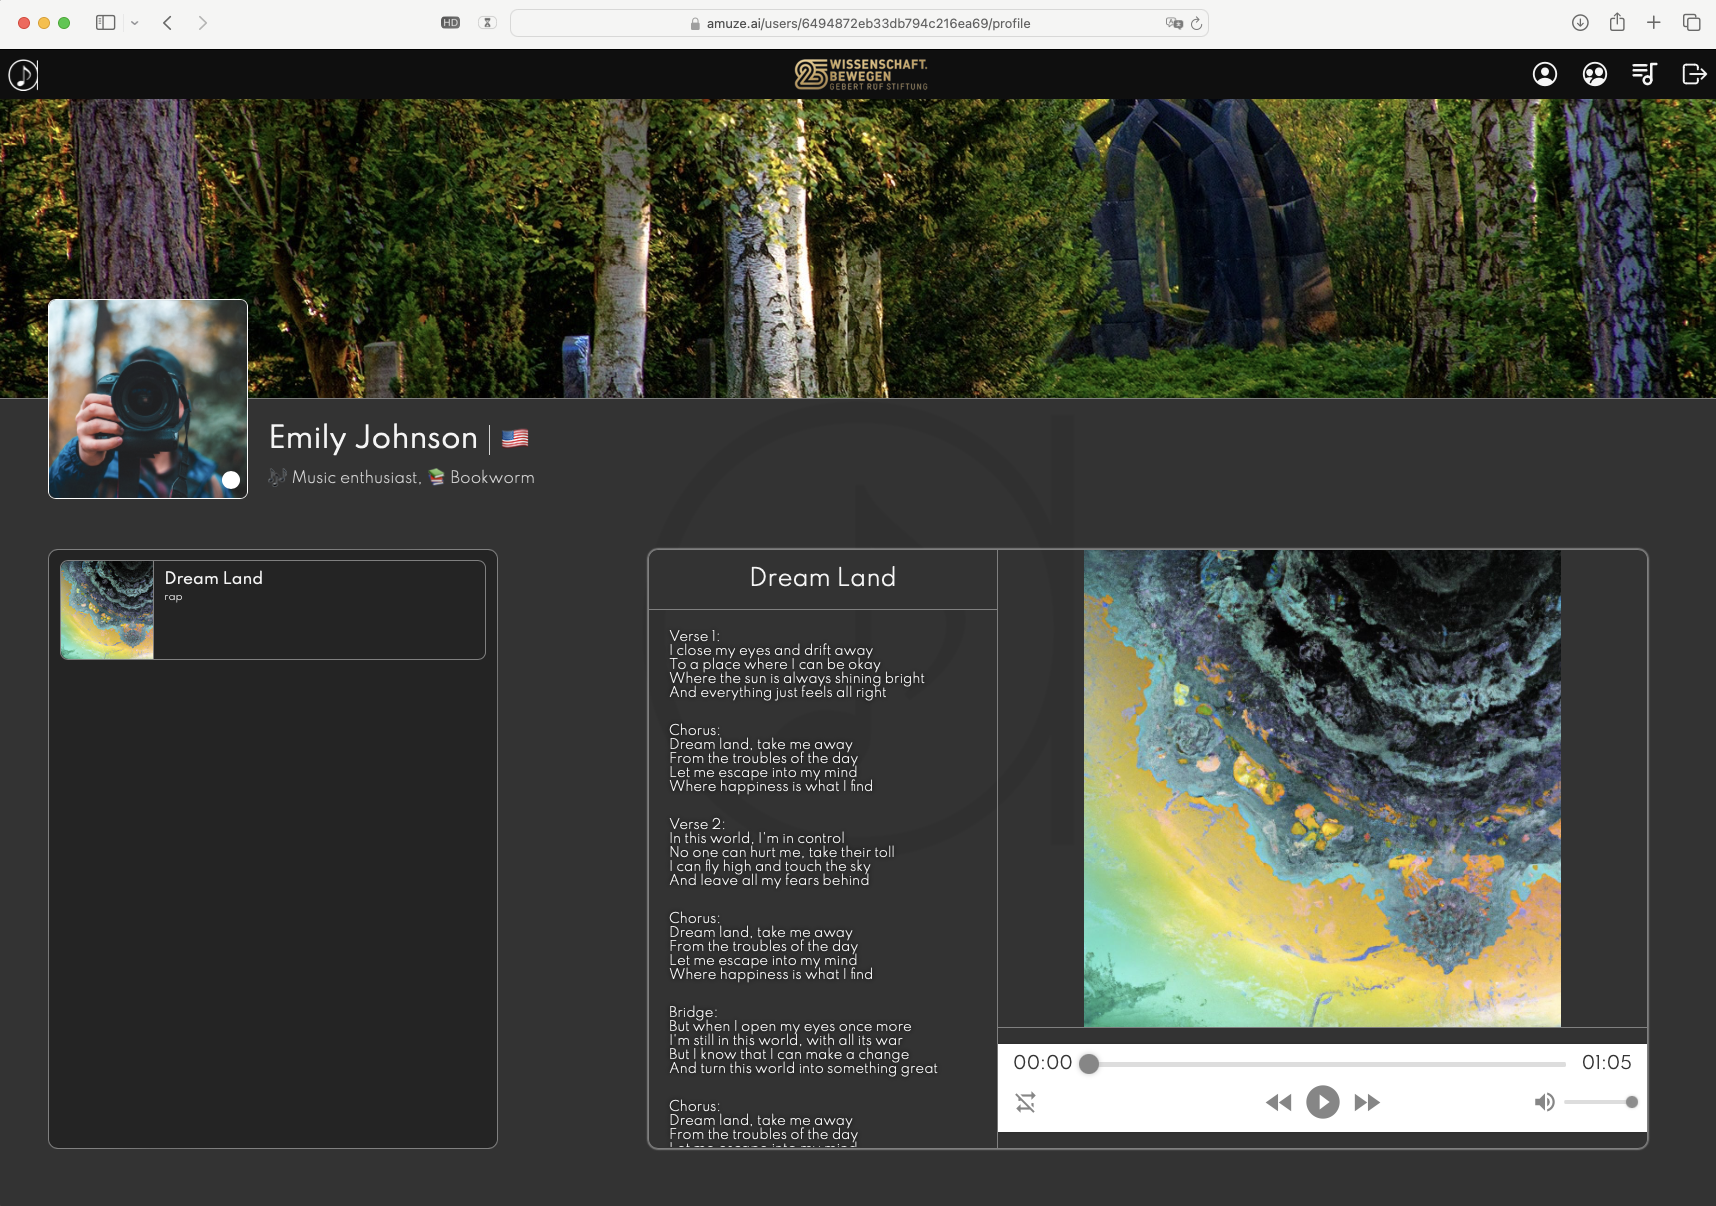
Task: Open Safari's Share button
Action: point(1617,23)
